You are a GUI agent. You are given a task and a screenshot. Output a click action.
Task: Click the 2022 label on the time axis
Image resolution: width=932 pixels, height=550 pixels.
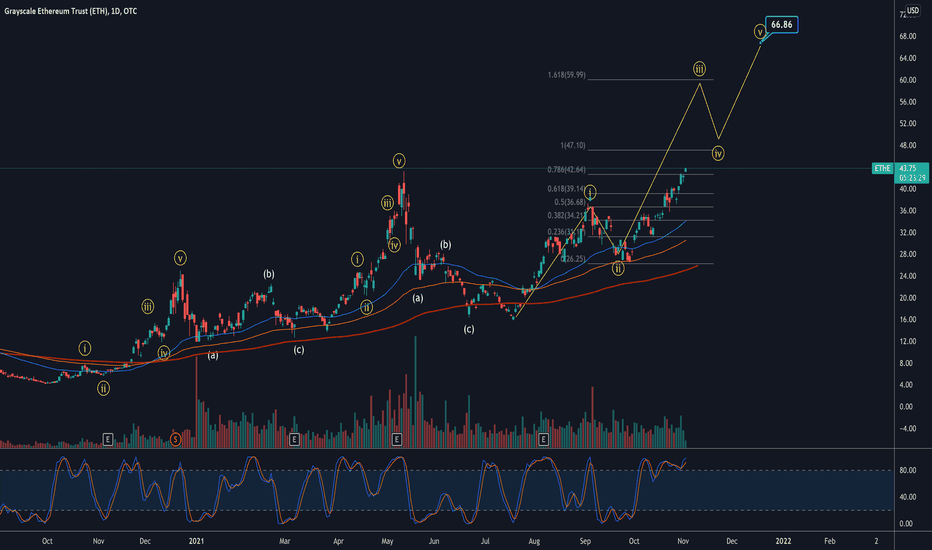pyautogui.click(x=783, y=541)
